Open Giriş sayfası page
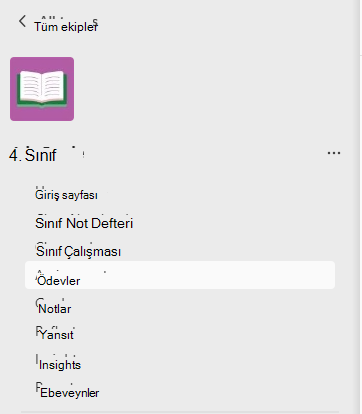Viewport: 362px width, 414px height. tap(66, 195)
